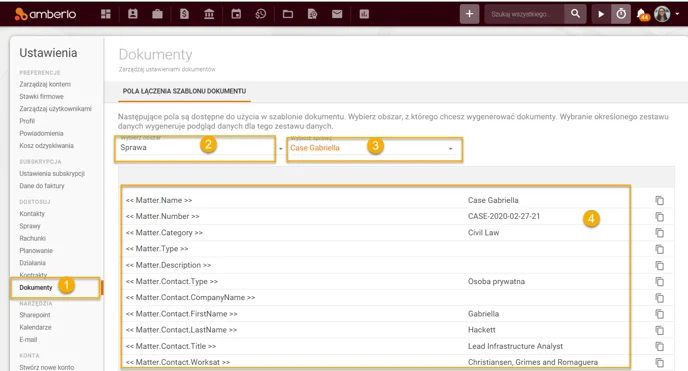This screenshot has width=688, height=371.
Task: Click the CASE-2020-02-27-21 value
Action: click(x=504, y=216)
